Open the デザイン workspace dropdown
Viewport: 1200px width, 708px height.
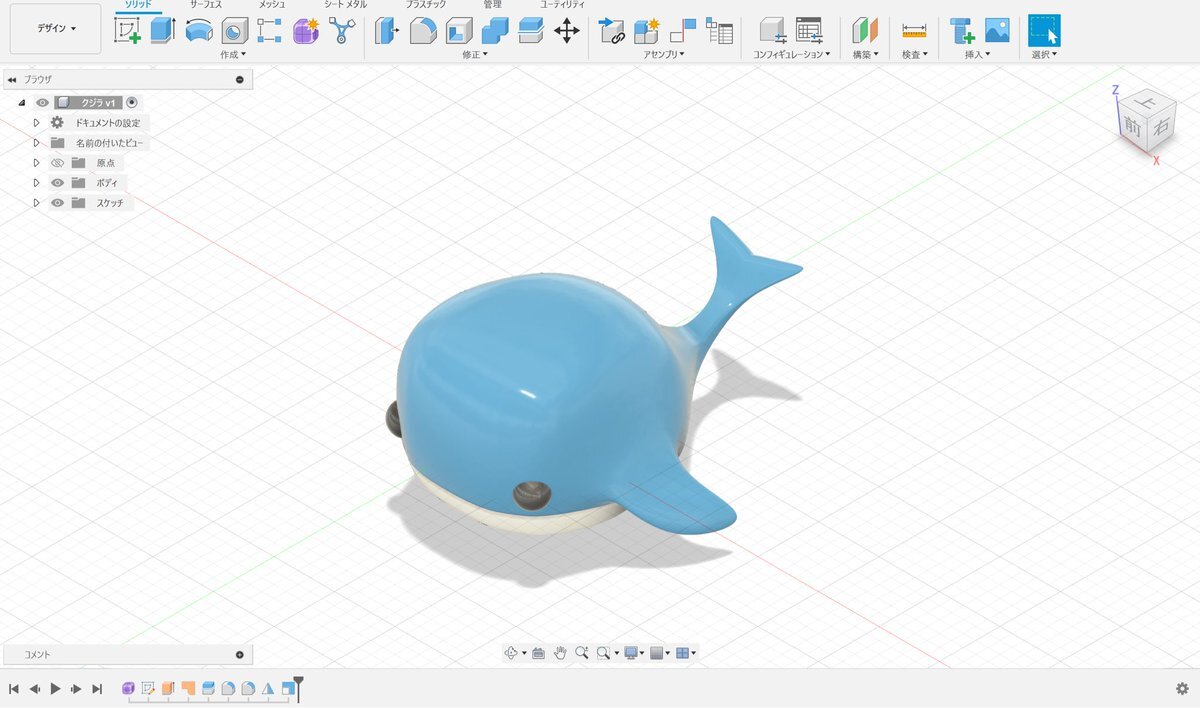(56, 29)
